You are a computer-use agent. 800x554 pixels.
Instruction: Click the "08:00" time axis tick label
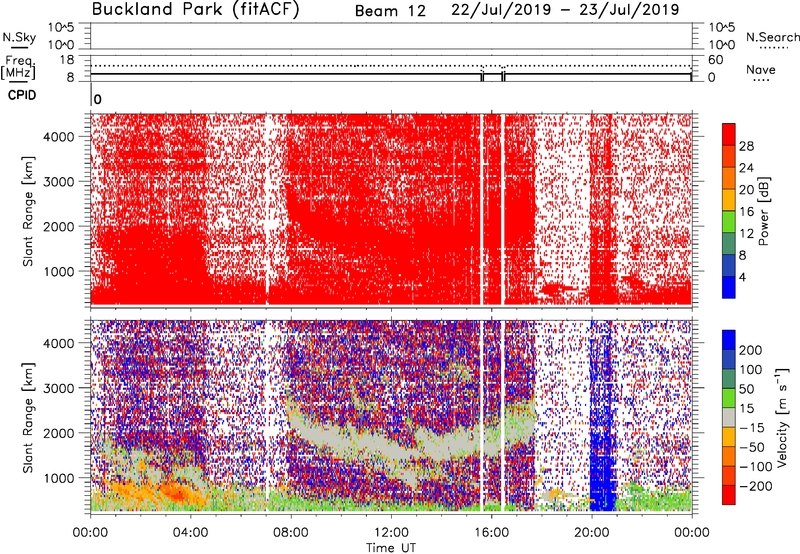coord(291,533)
